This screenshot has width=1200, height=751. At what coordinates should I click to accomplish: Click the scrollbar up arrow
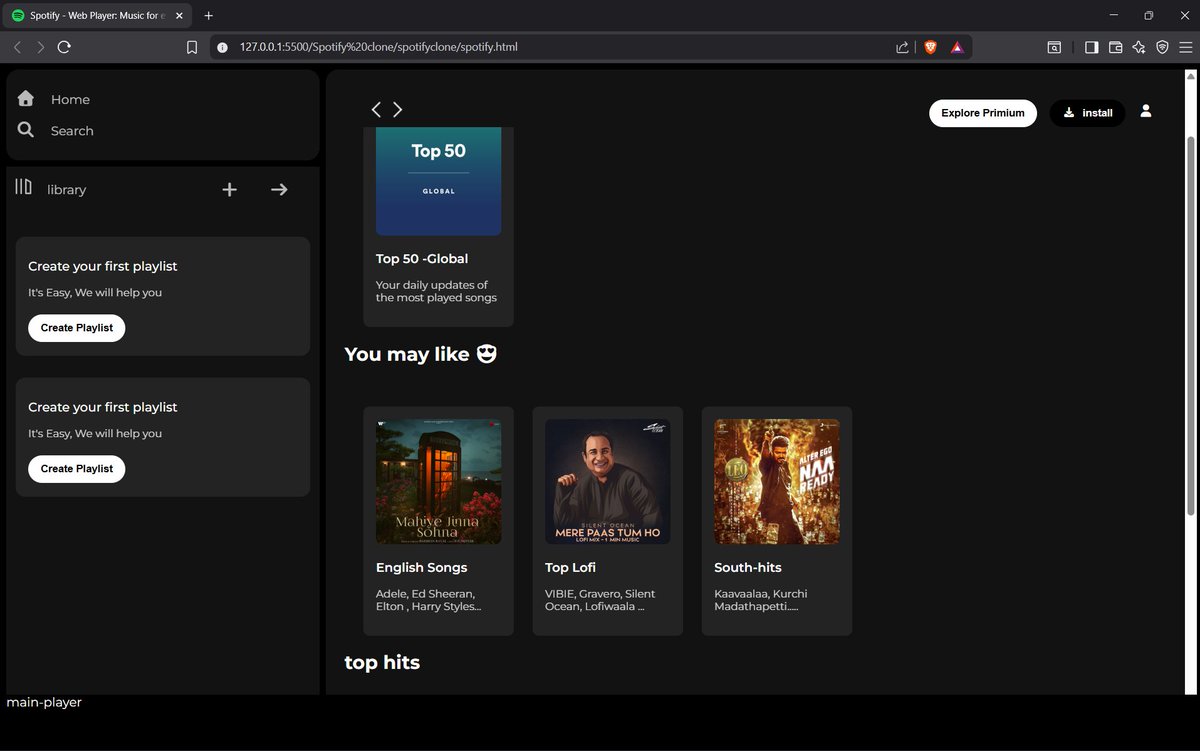click(1190, 76)
